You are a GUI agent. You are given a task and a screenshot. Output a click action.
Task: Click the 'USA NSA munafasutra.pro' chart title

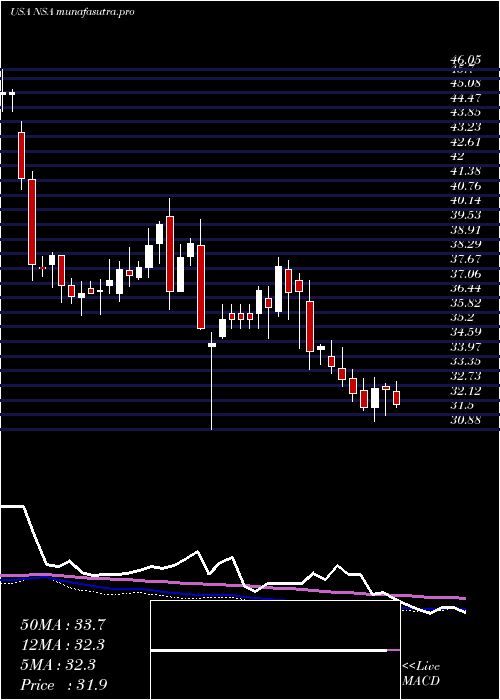[x=72, y=12]
